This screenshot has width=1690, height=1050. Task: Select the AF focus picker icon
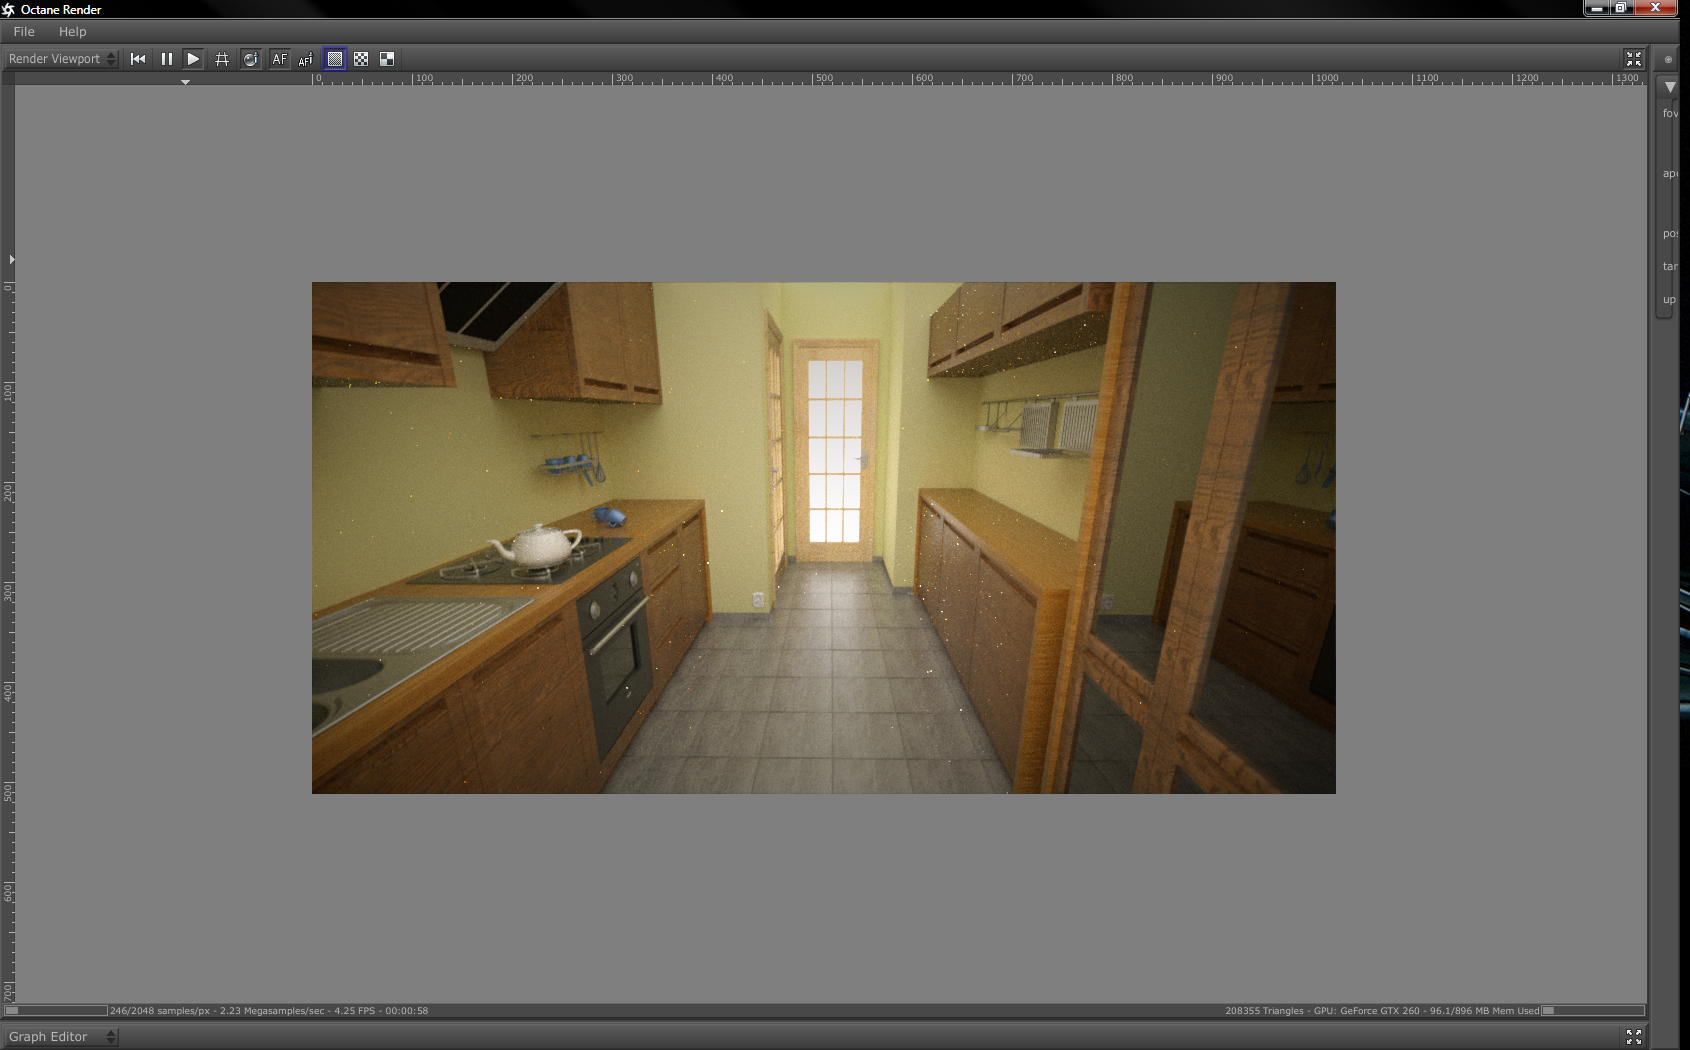coord(306,59)
